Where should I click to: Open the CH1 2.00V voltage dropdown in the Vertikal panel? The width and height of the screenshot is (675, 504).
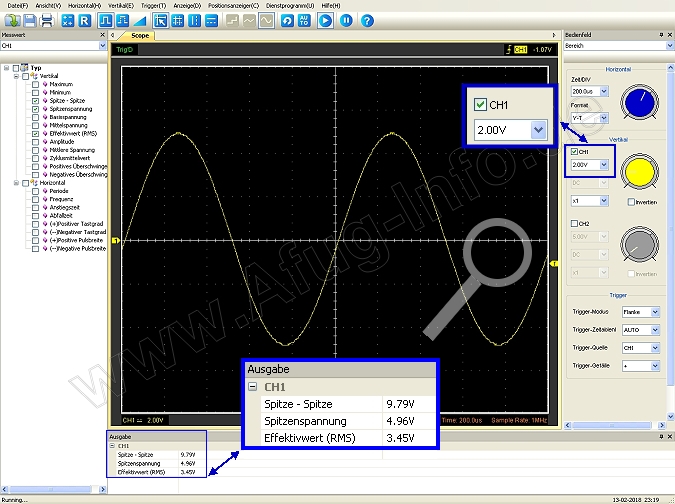coord(604,164)
